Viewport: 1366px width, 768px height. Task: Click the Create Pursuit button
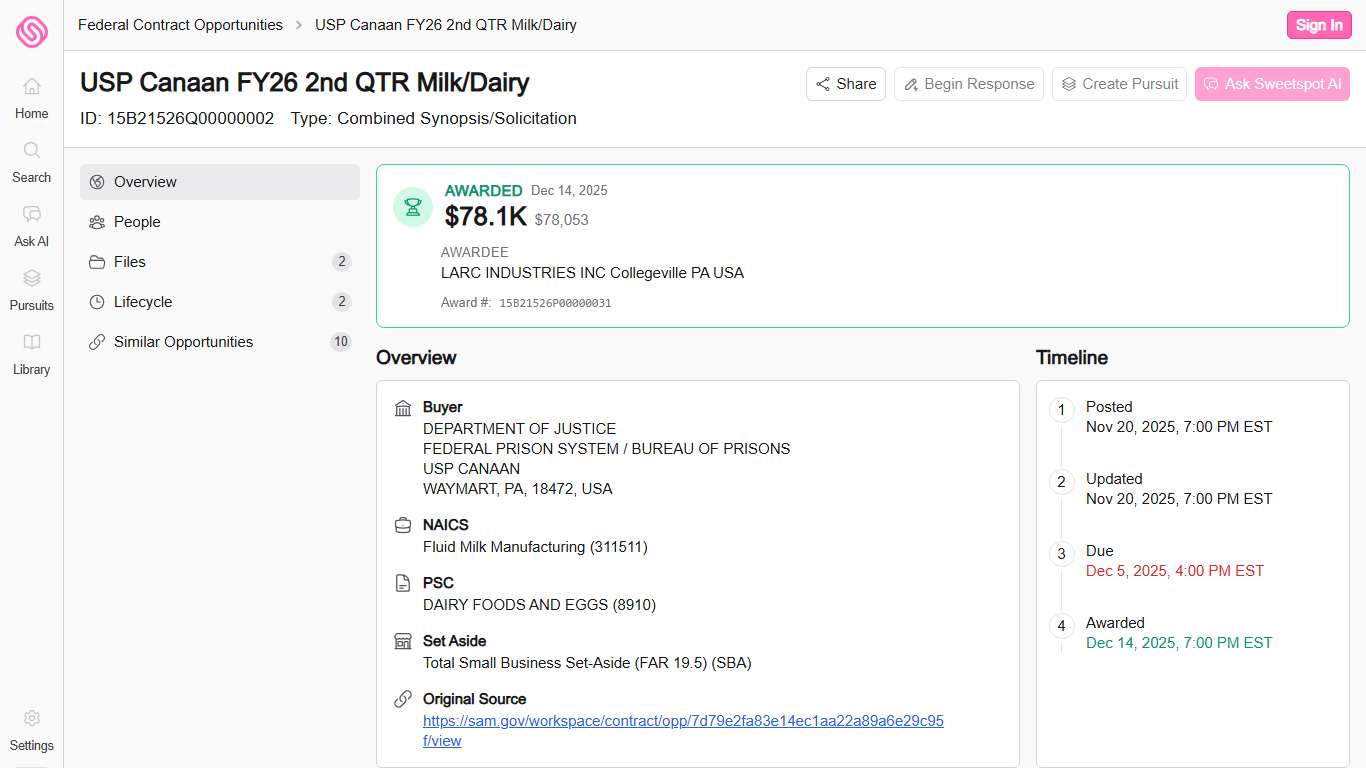pyautogui.click(x=1119, y=84)
